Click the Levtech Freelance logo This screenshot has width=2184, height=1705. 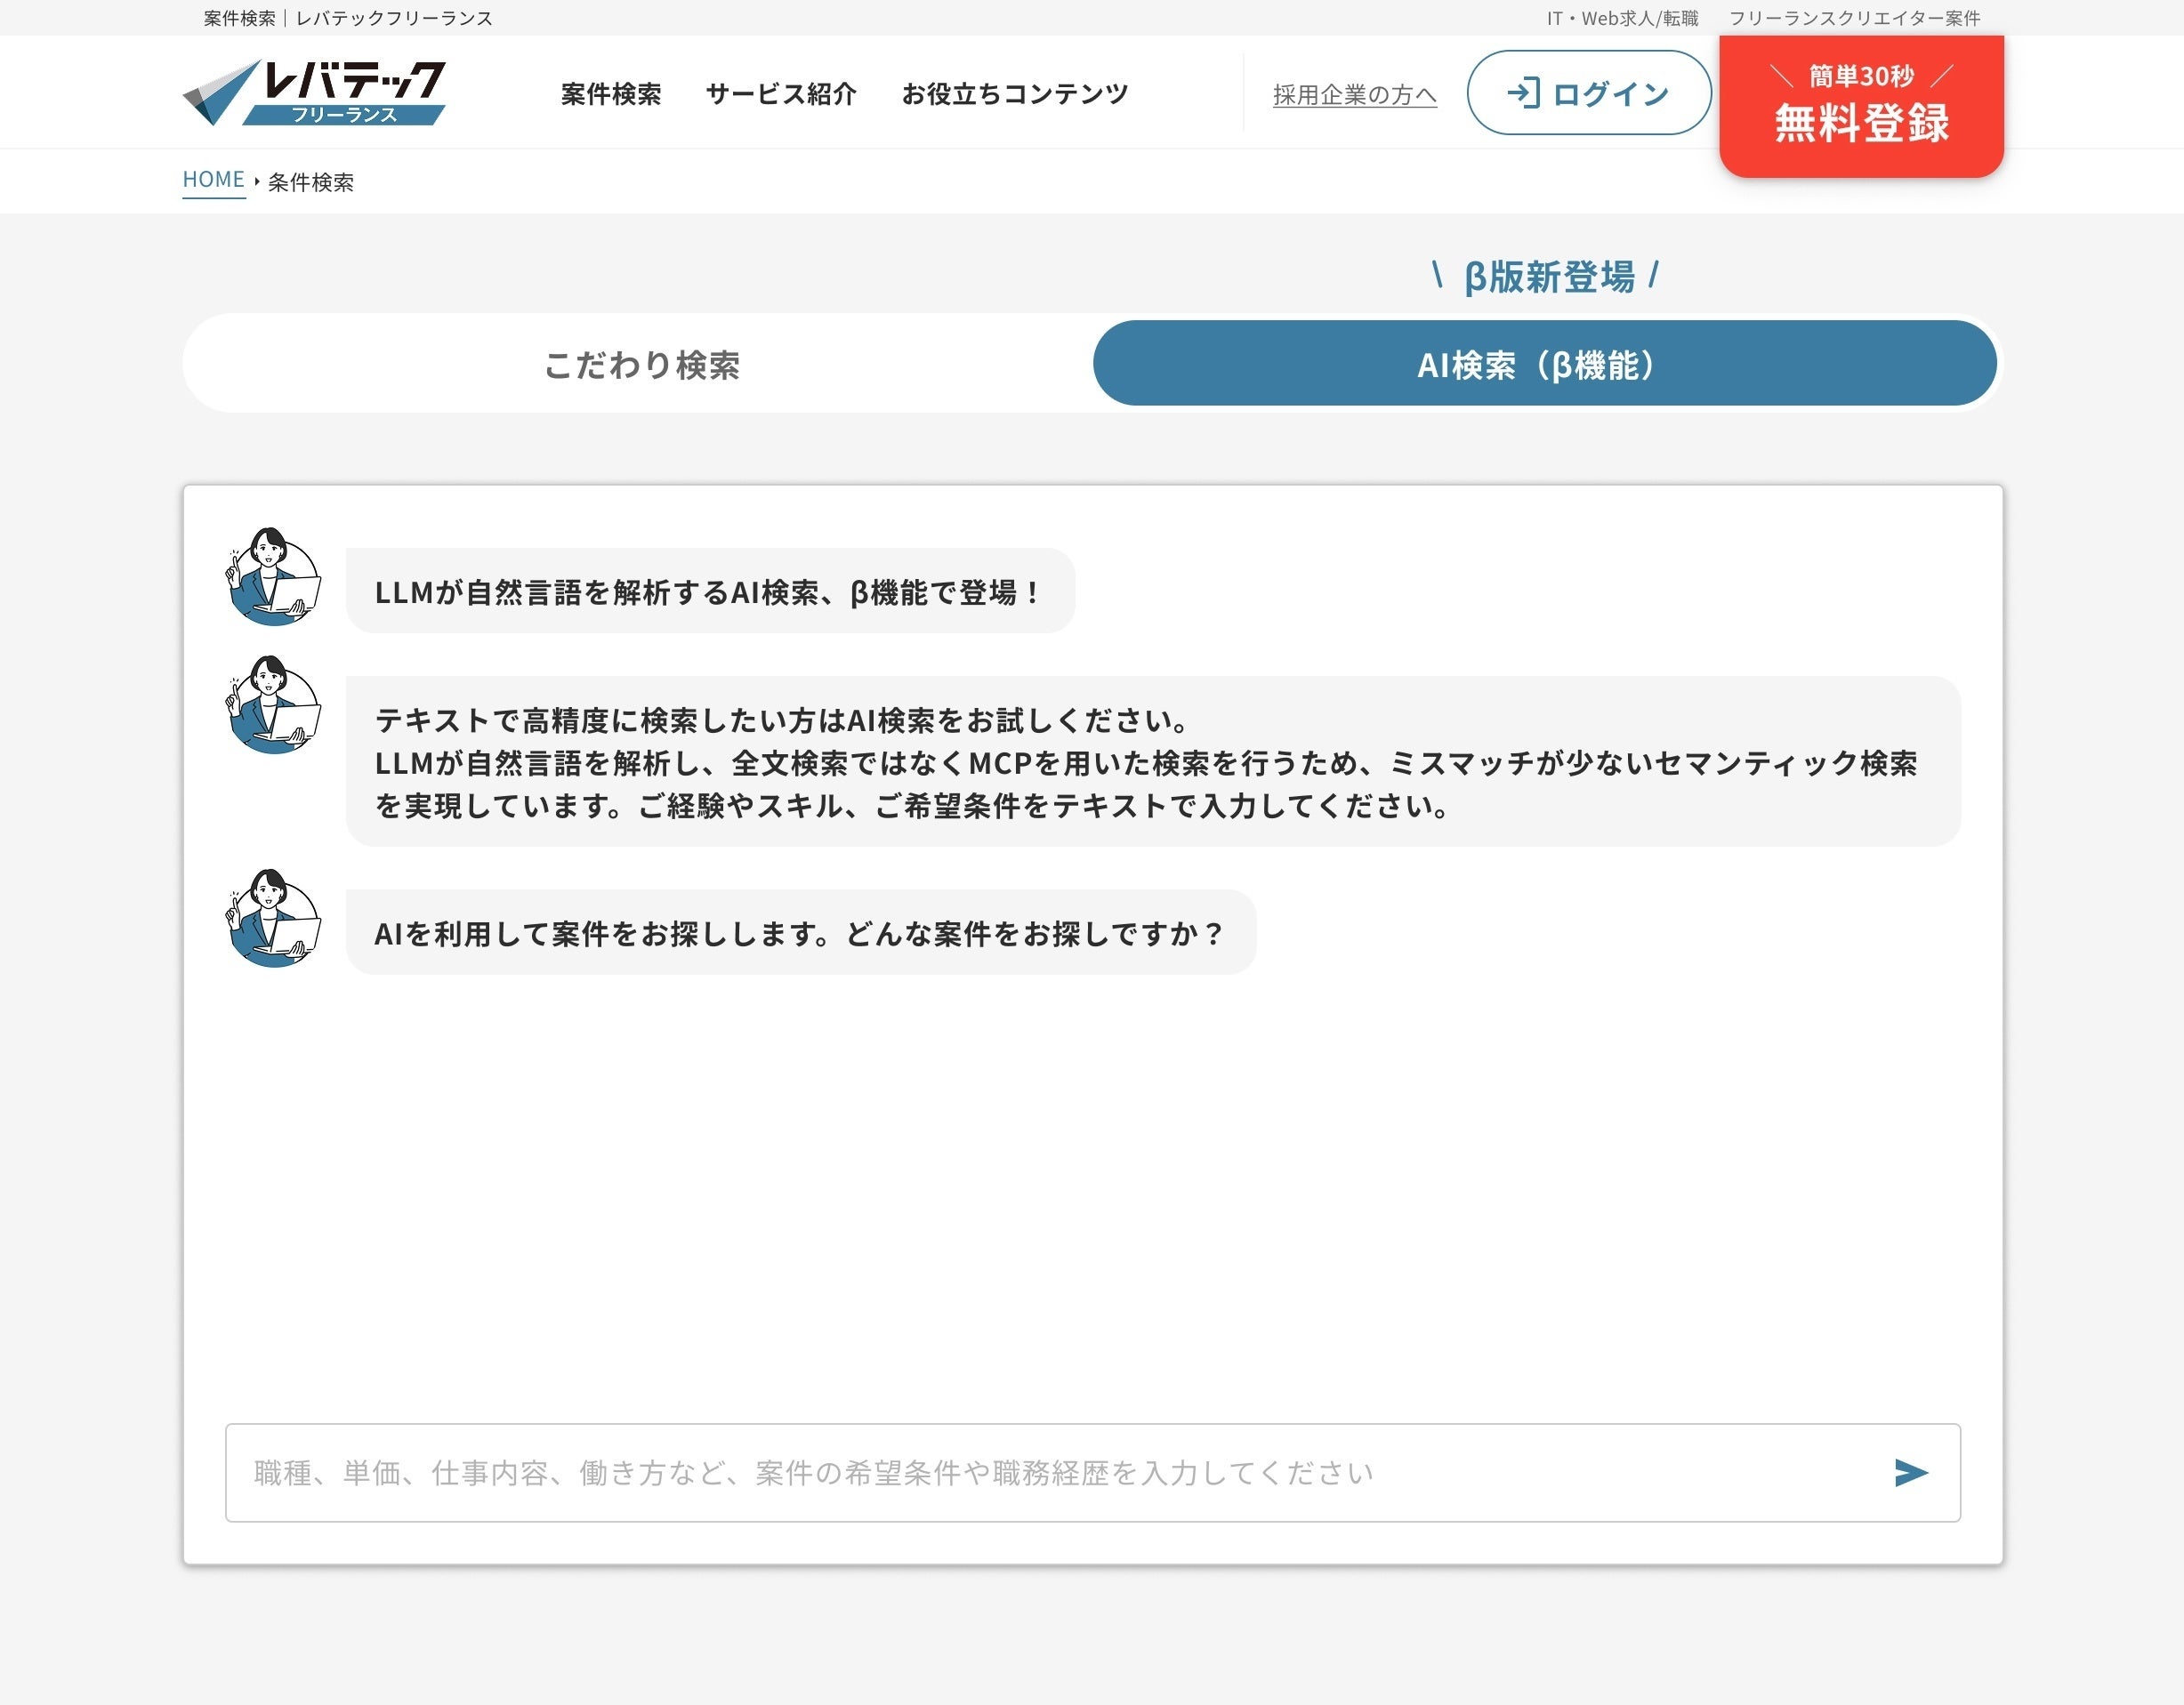[x=314, y=92]
